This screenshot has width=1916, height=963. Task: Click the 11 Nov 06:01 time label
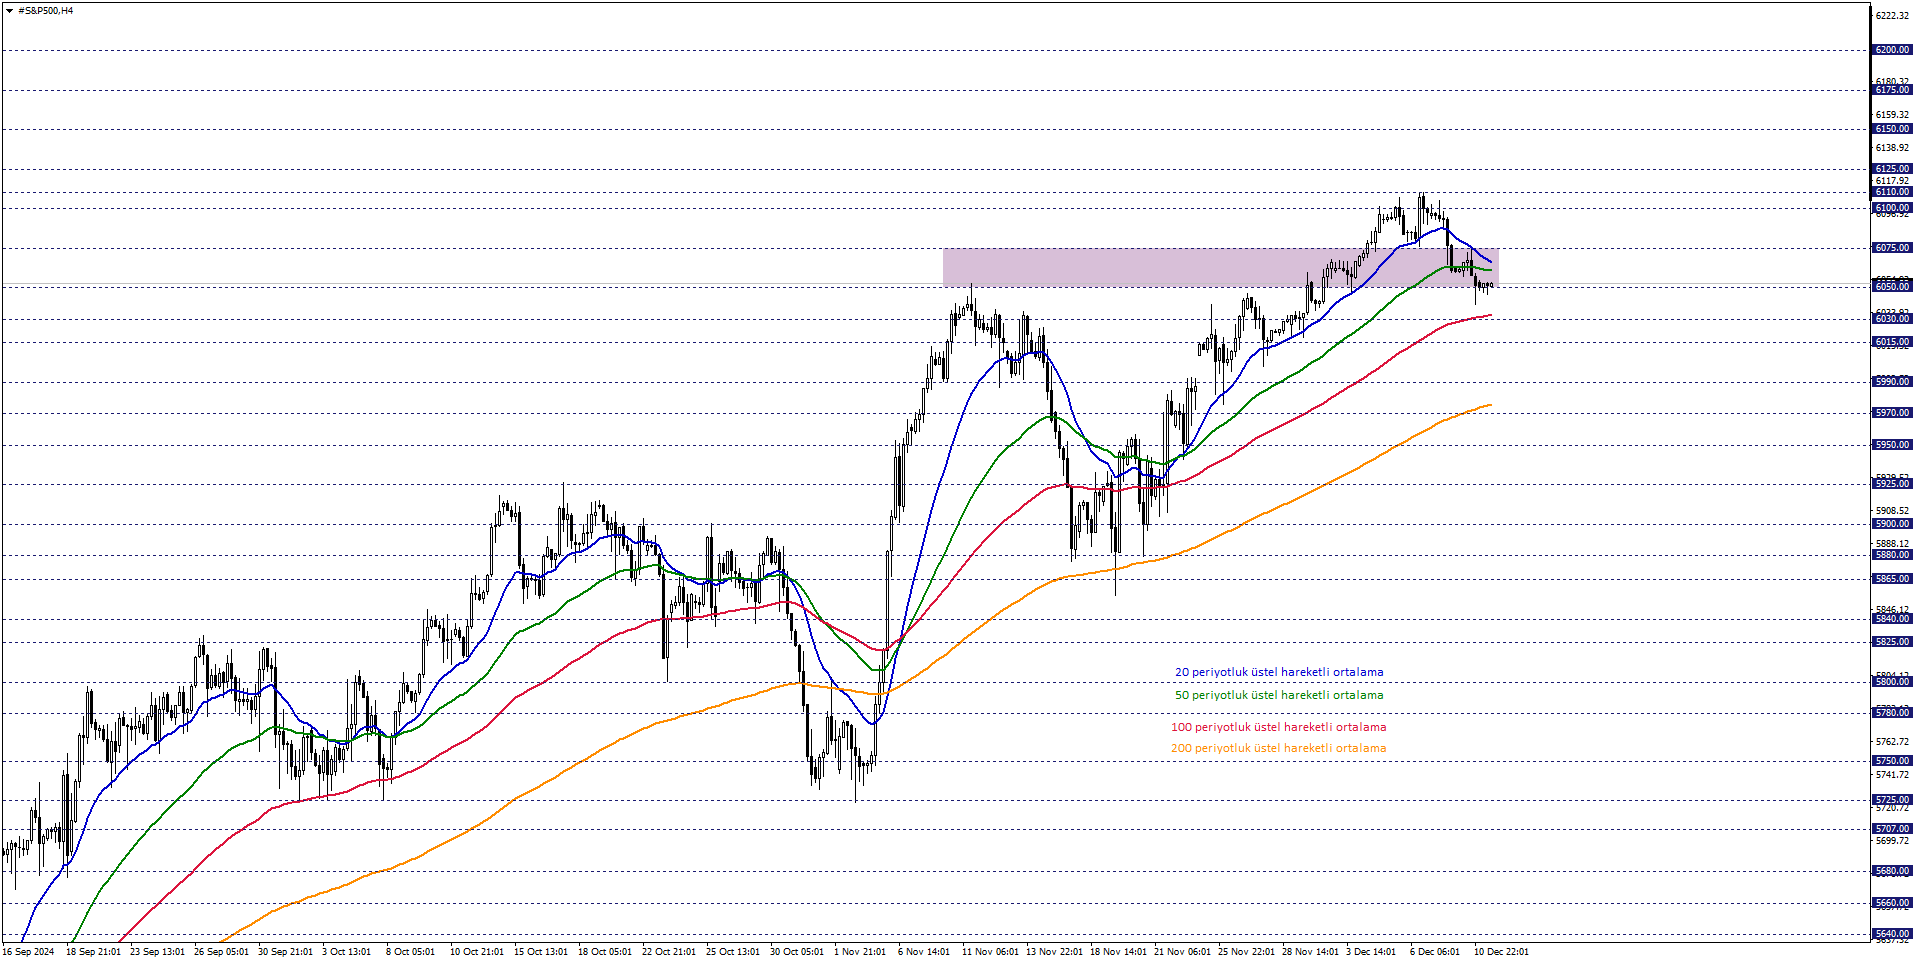click(990, 952)
